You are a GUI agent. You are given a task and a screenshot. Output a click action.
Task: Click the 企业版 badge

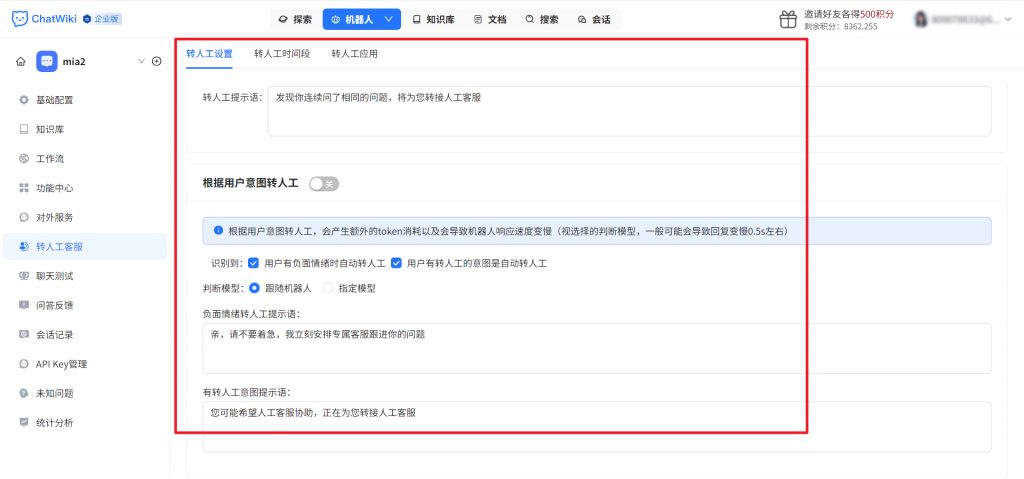(102, 19)
